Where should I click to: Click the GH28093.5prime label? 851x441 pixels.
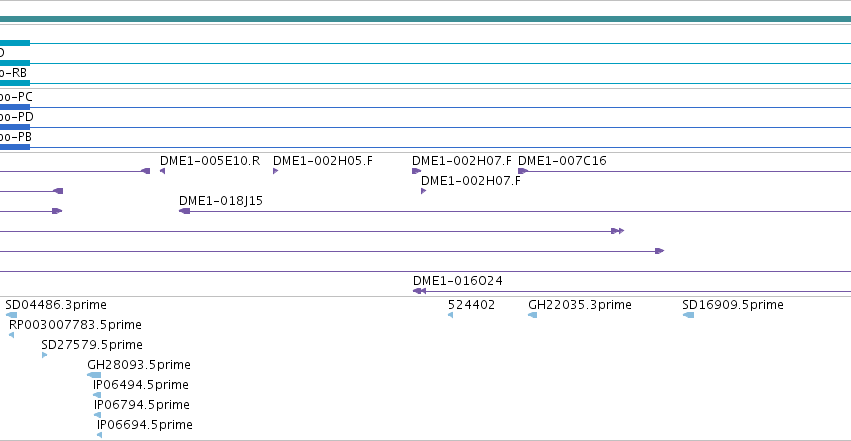(139, 365)
